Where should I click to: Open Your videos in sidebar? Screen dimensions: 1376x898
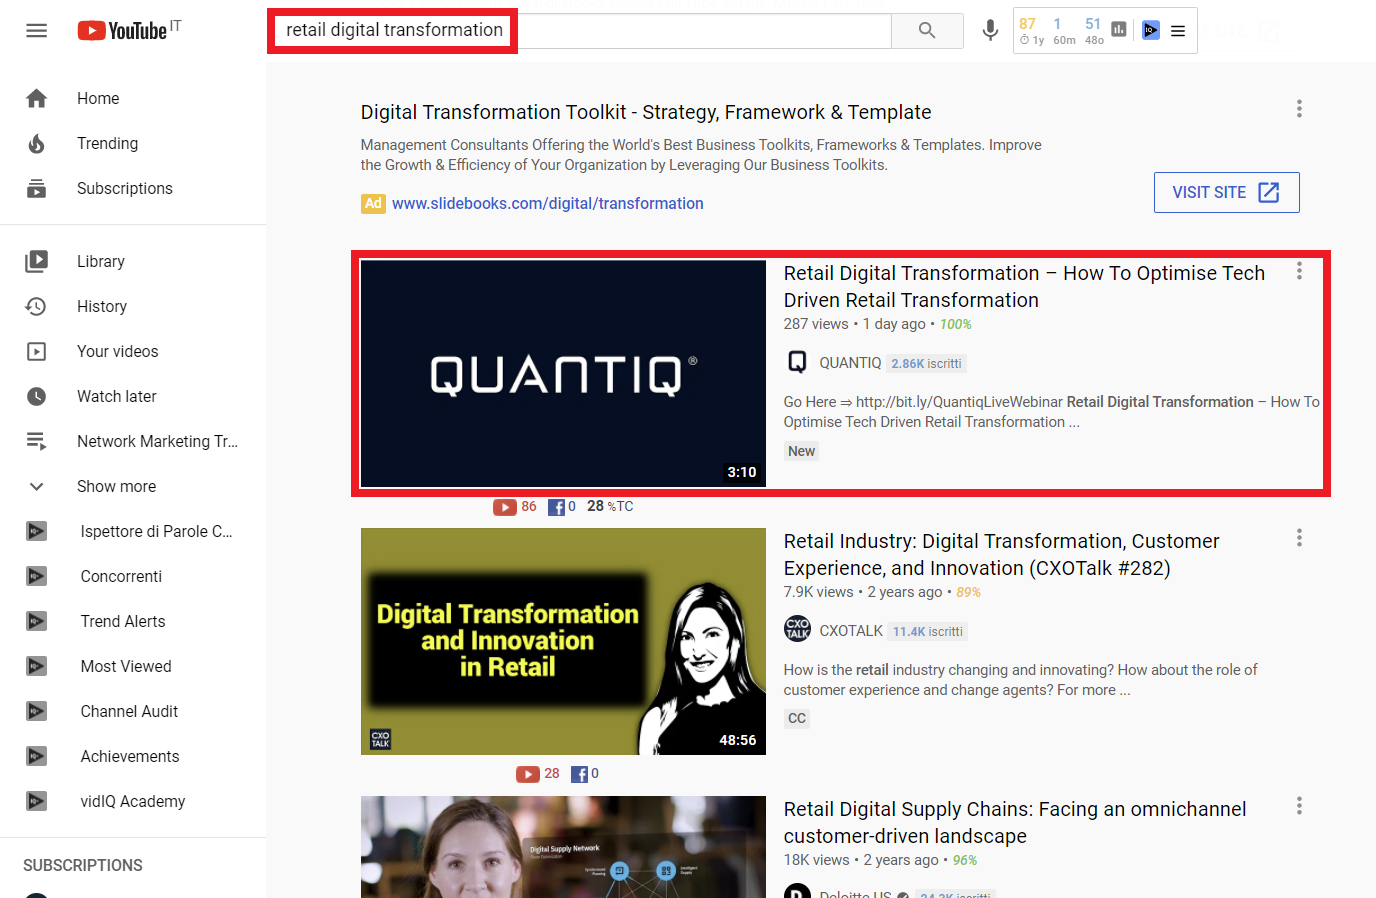[x=133, y=351]
